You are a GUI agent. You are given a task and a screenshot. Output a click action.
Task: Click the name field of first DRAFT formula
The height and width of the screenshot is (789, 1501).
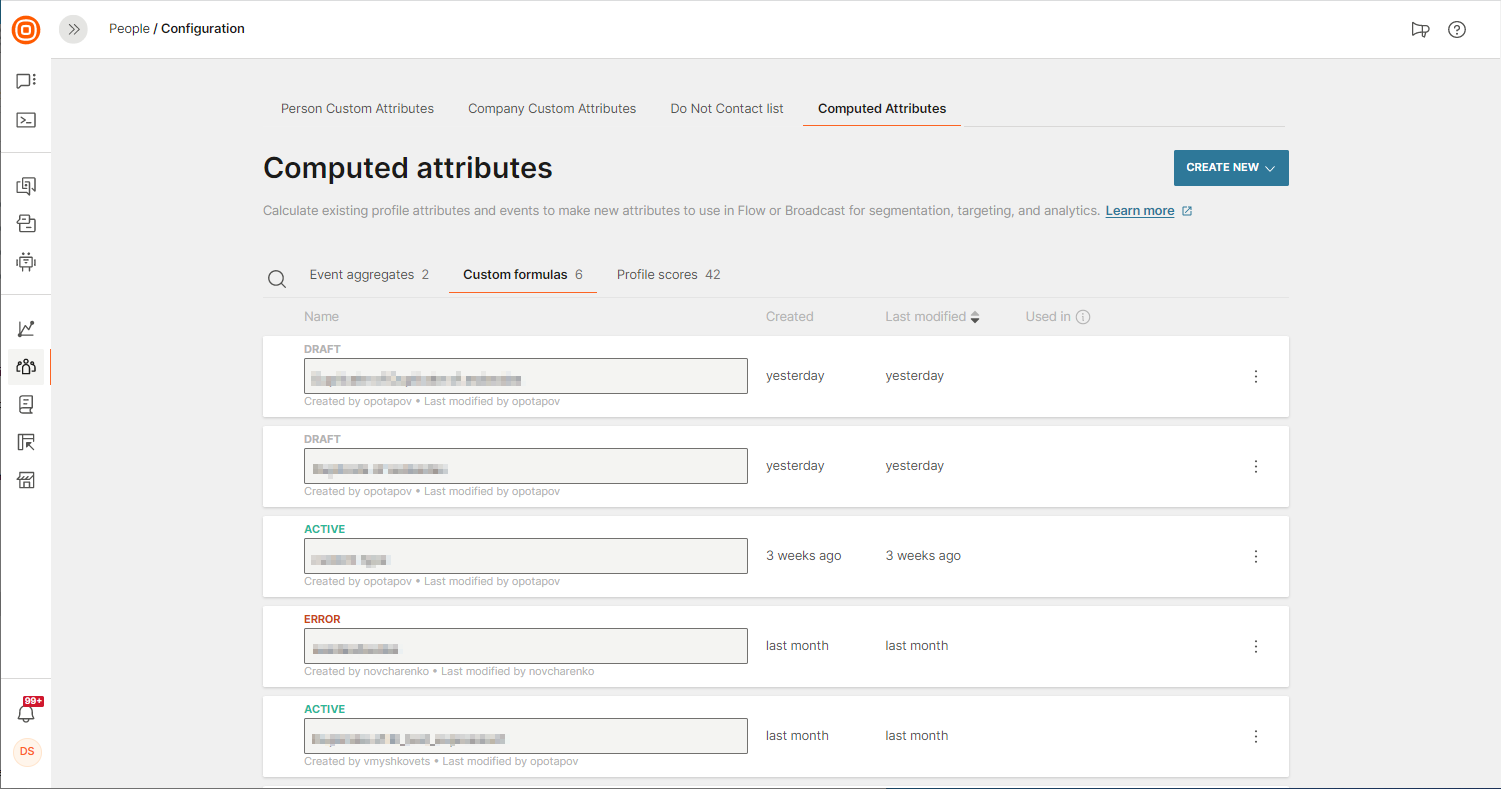525,376
